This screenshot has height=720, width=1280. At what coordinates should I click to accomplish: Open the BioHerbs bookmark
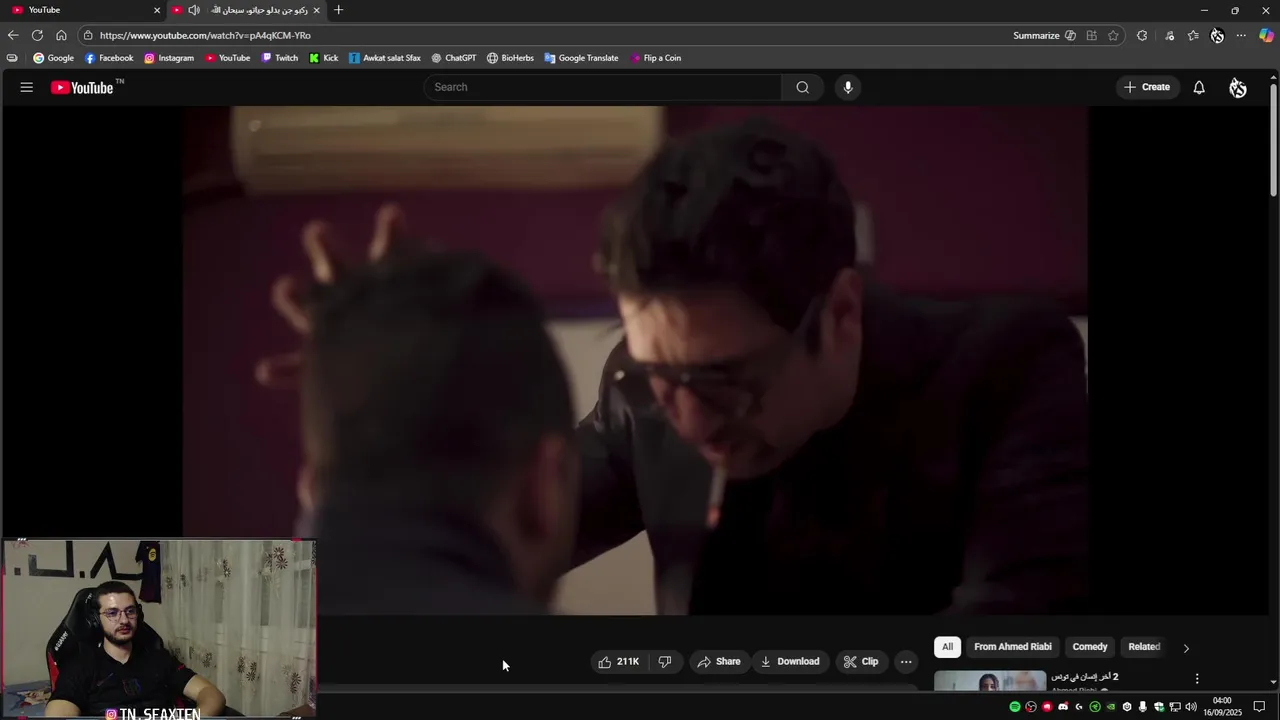pos(511,58)
